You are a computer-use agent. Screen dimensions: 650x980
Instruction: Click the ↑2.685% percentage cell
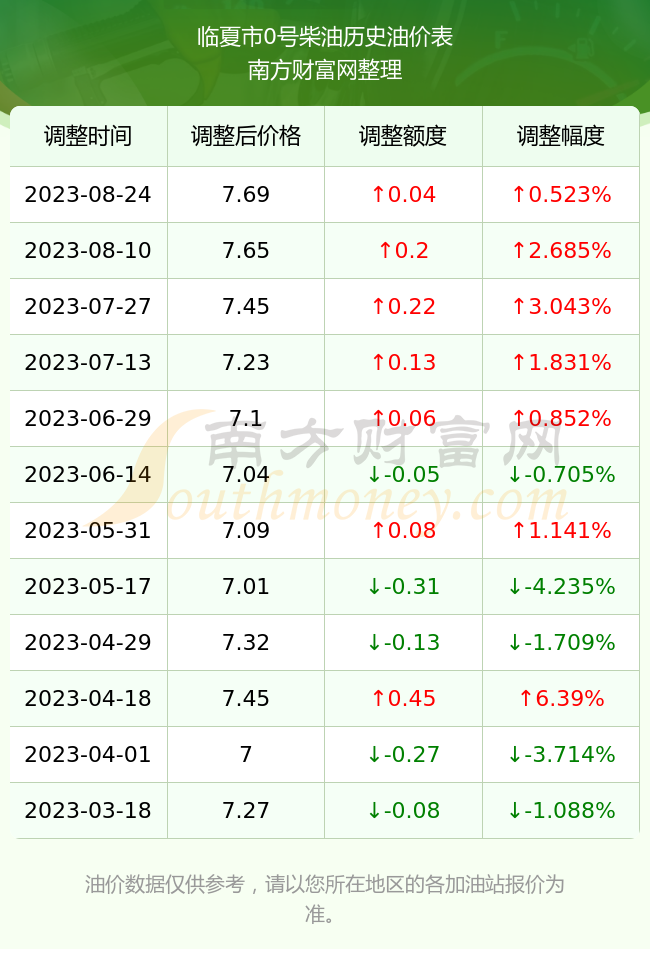(x=561, y=251)
